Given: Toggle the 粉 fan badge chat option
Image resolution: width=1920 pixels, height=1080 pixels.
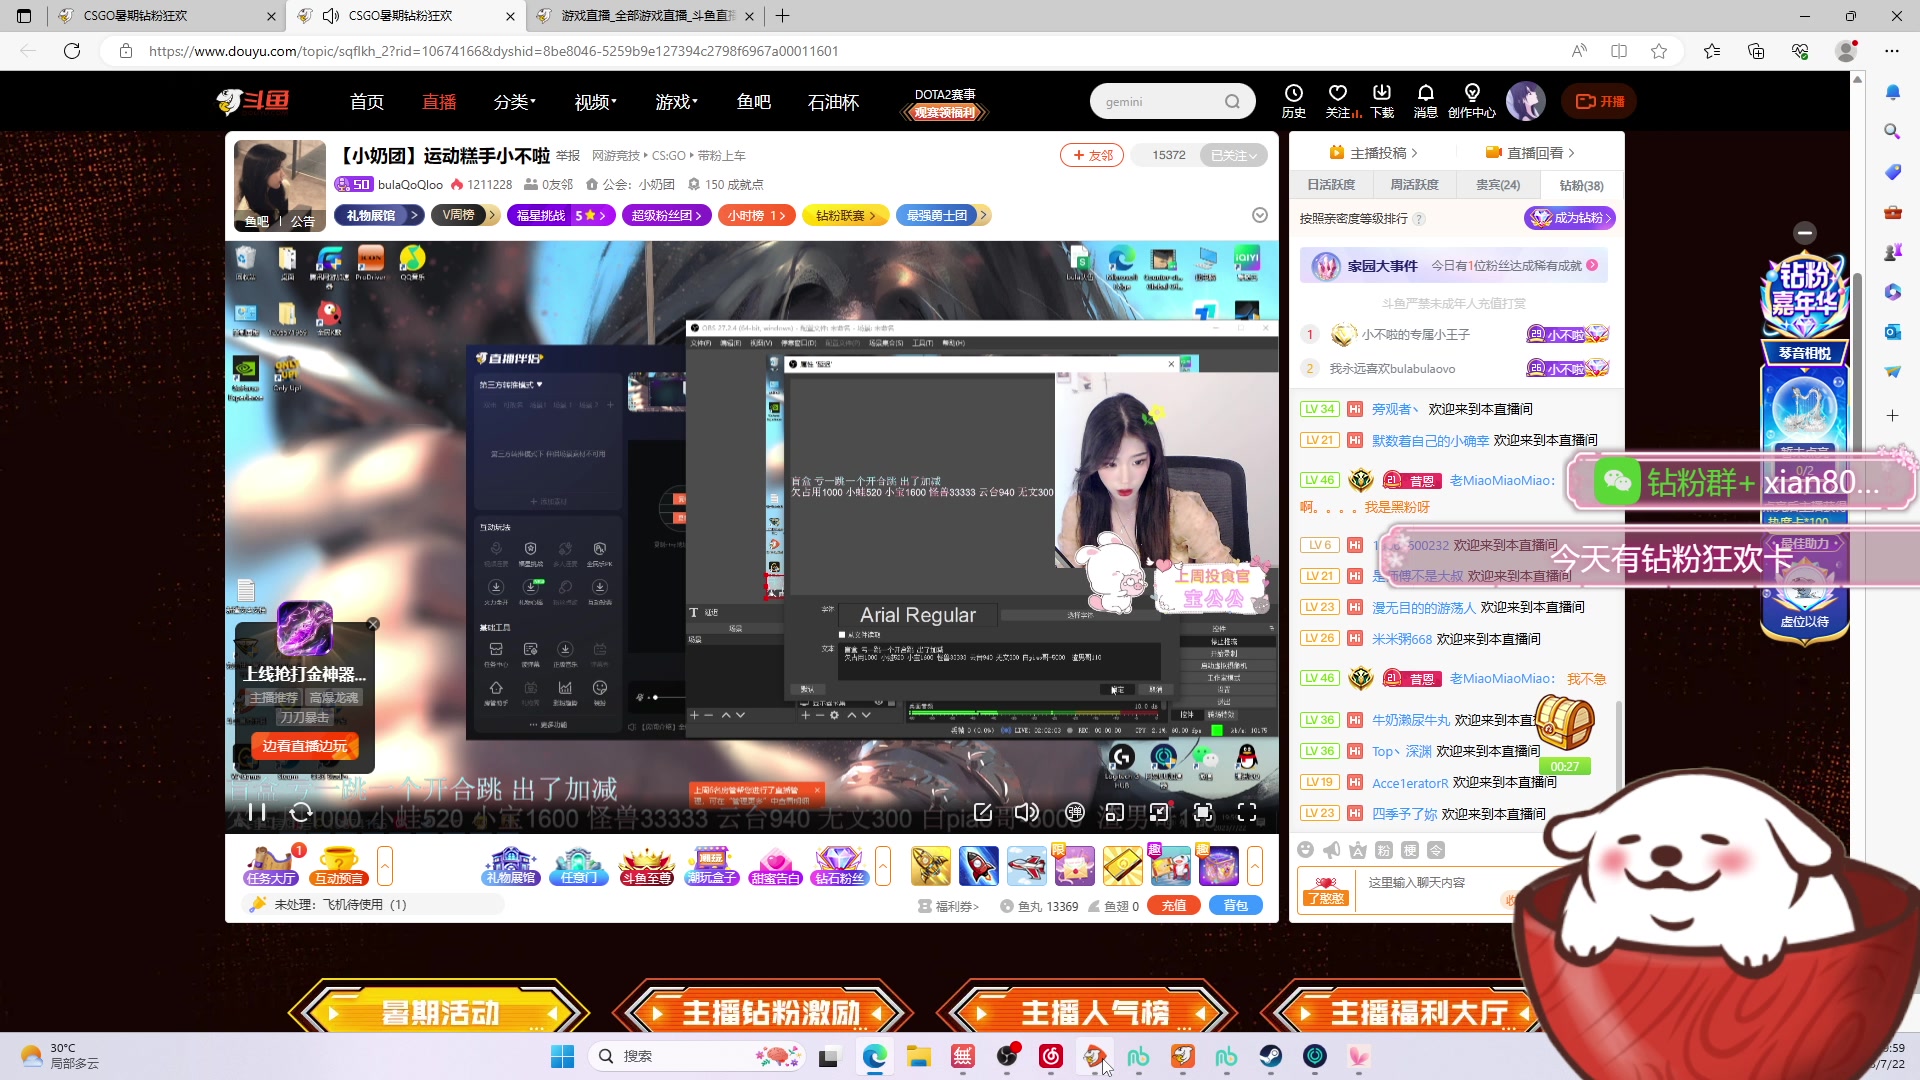Looking at the screenshot, I should pos(1383,850).
